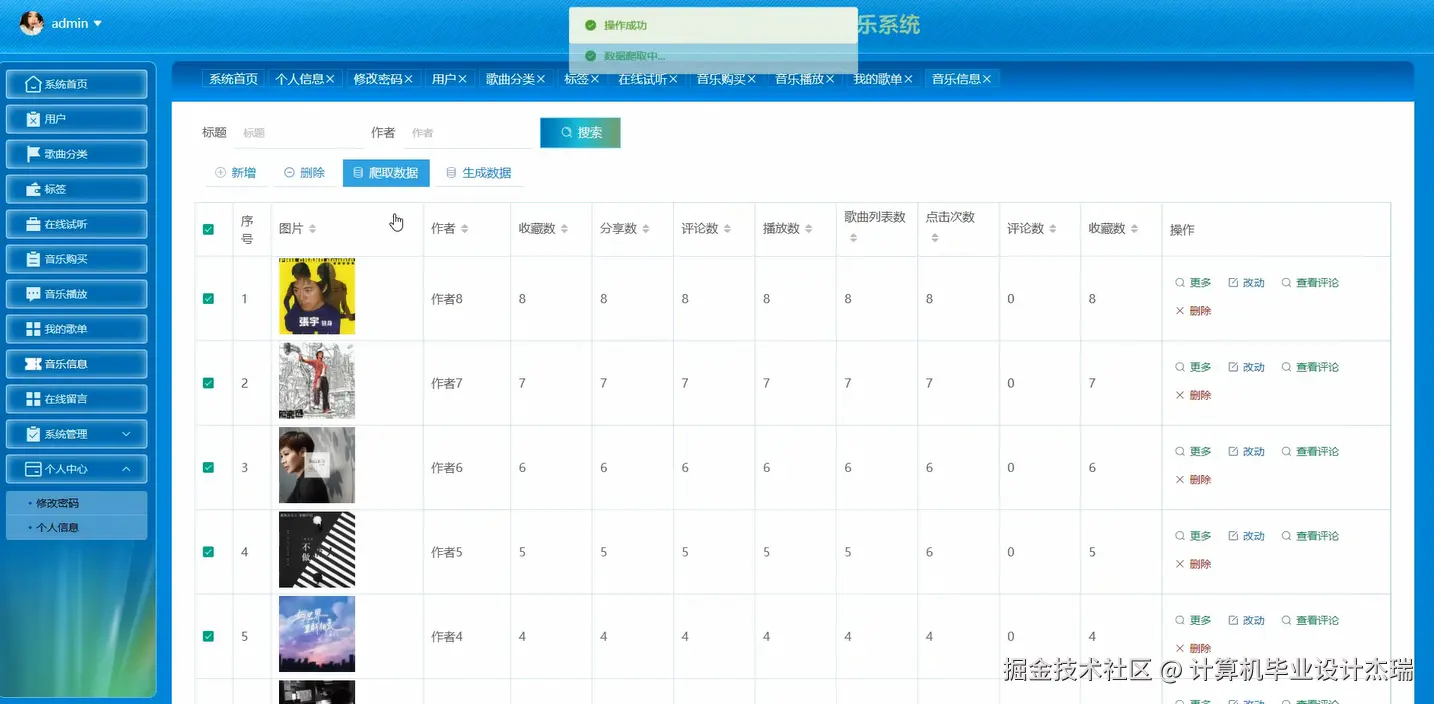Open 系统首页 in the sidebar
1434x704 pixels.
(77, 84)
